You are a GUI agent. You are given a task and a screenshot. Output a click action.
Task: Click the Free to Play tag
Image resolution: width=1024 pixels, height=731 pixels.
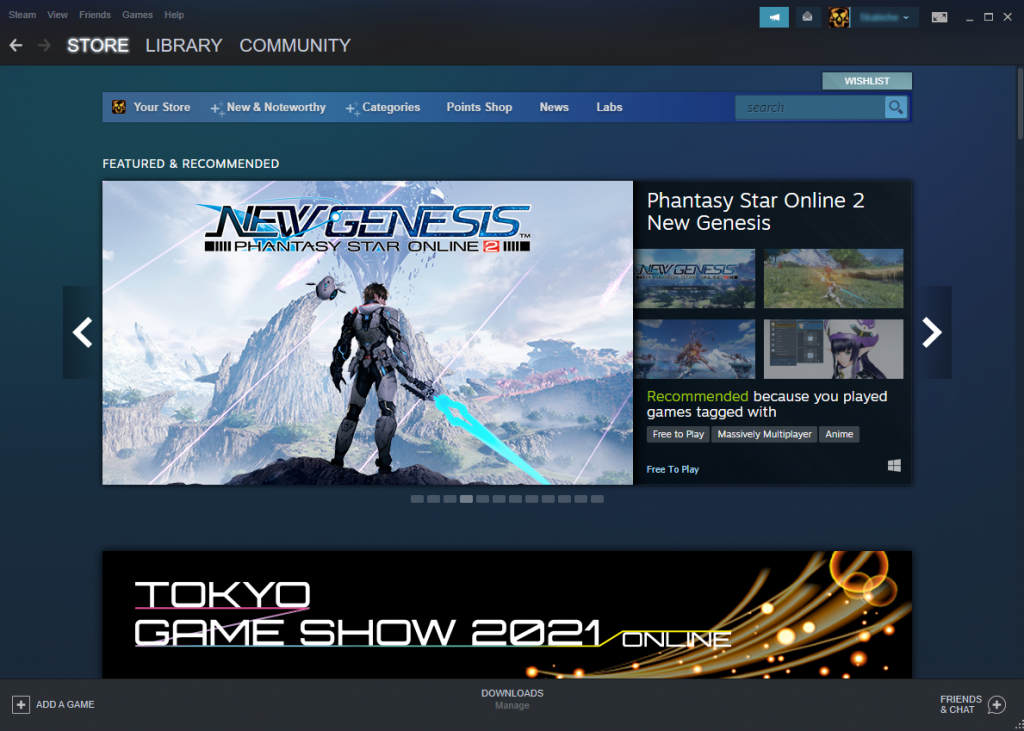(678, 434)
